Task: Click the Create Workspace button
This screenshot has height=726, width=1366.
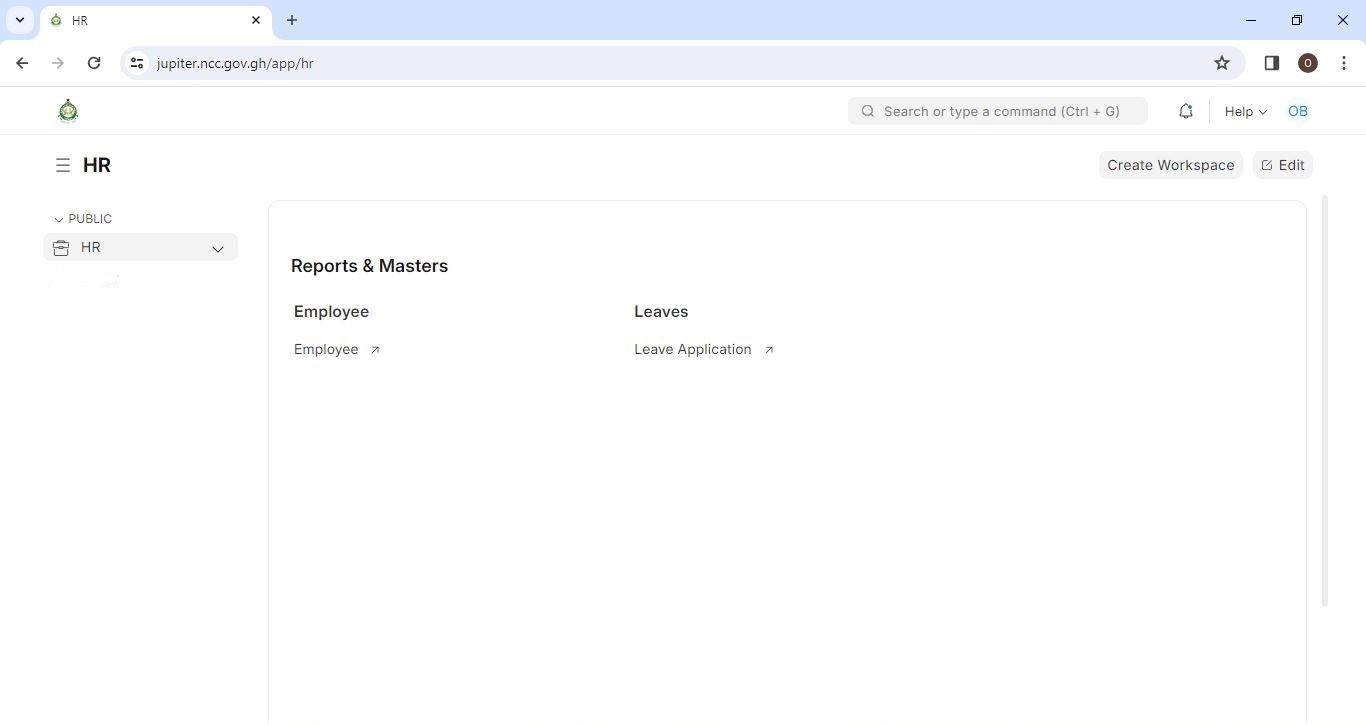Action: point(1170,165)
